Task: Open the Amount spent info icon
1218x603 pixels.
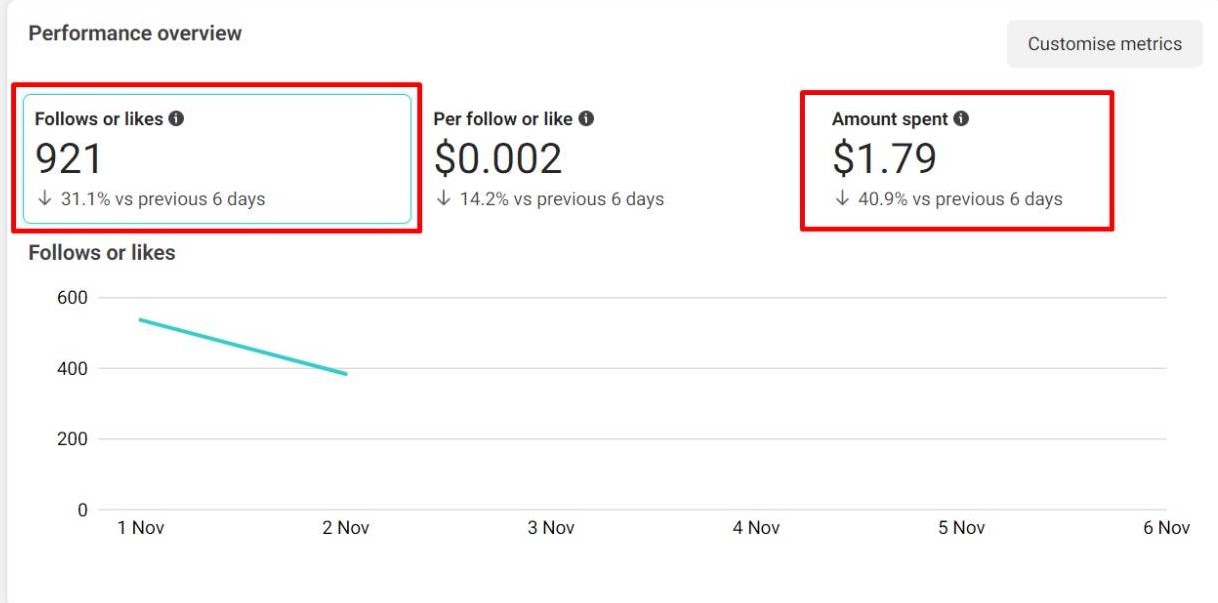Action: click(961, 118)
